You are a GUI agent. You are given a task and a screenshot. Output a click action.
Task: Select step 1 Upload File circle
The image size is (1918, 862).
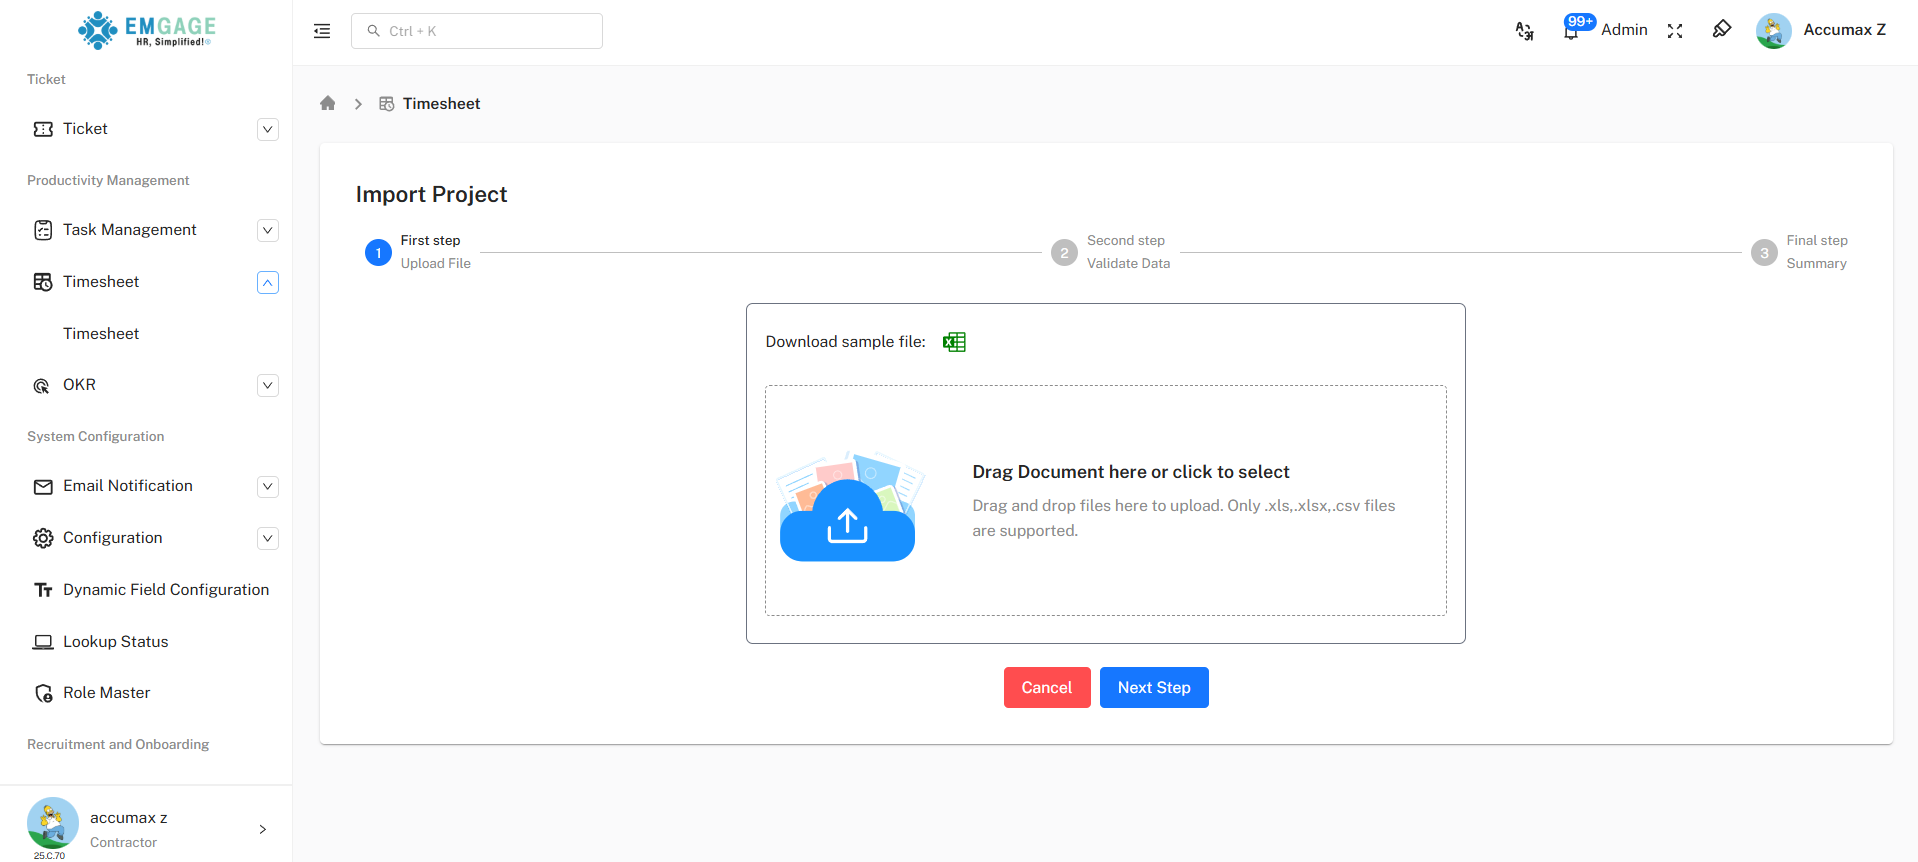[378, 253]
